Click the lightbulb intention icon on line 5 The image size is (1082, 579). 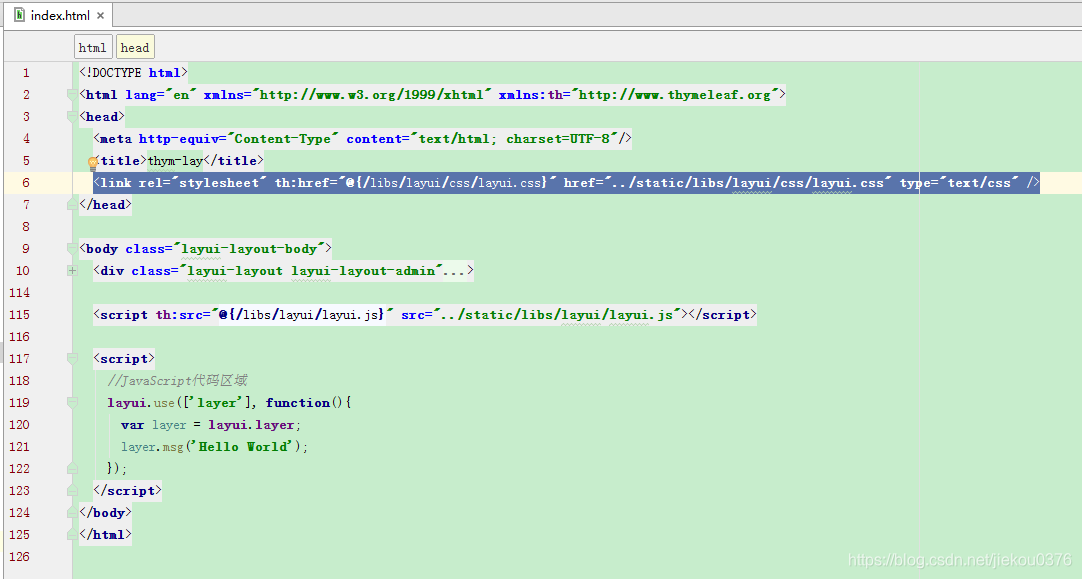click(x=93, y=164)
